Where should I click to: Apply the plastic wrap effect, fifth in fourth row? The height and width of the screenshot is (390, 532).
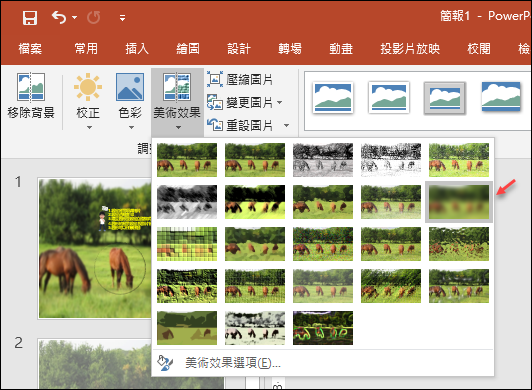[459, 286]
